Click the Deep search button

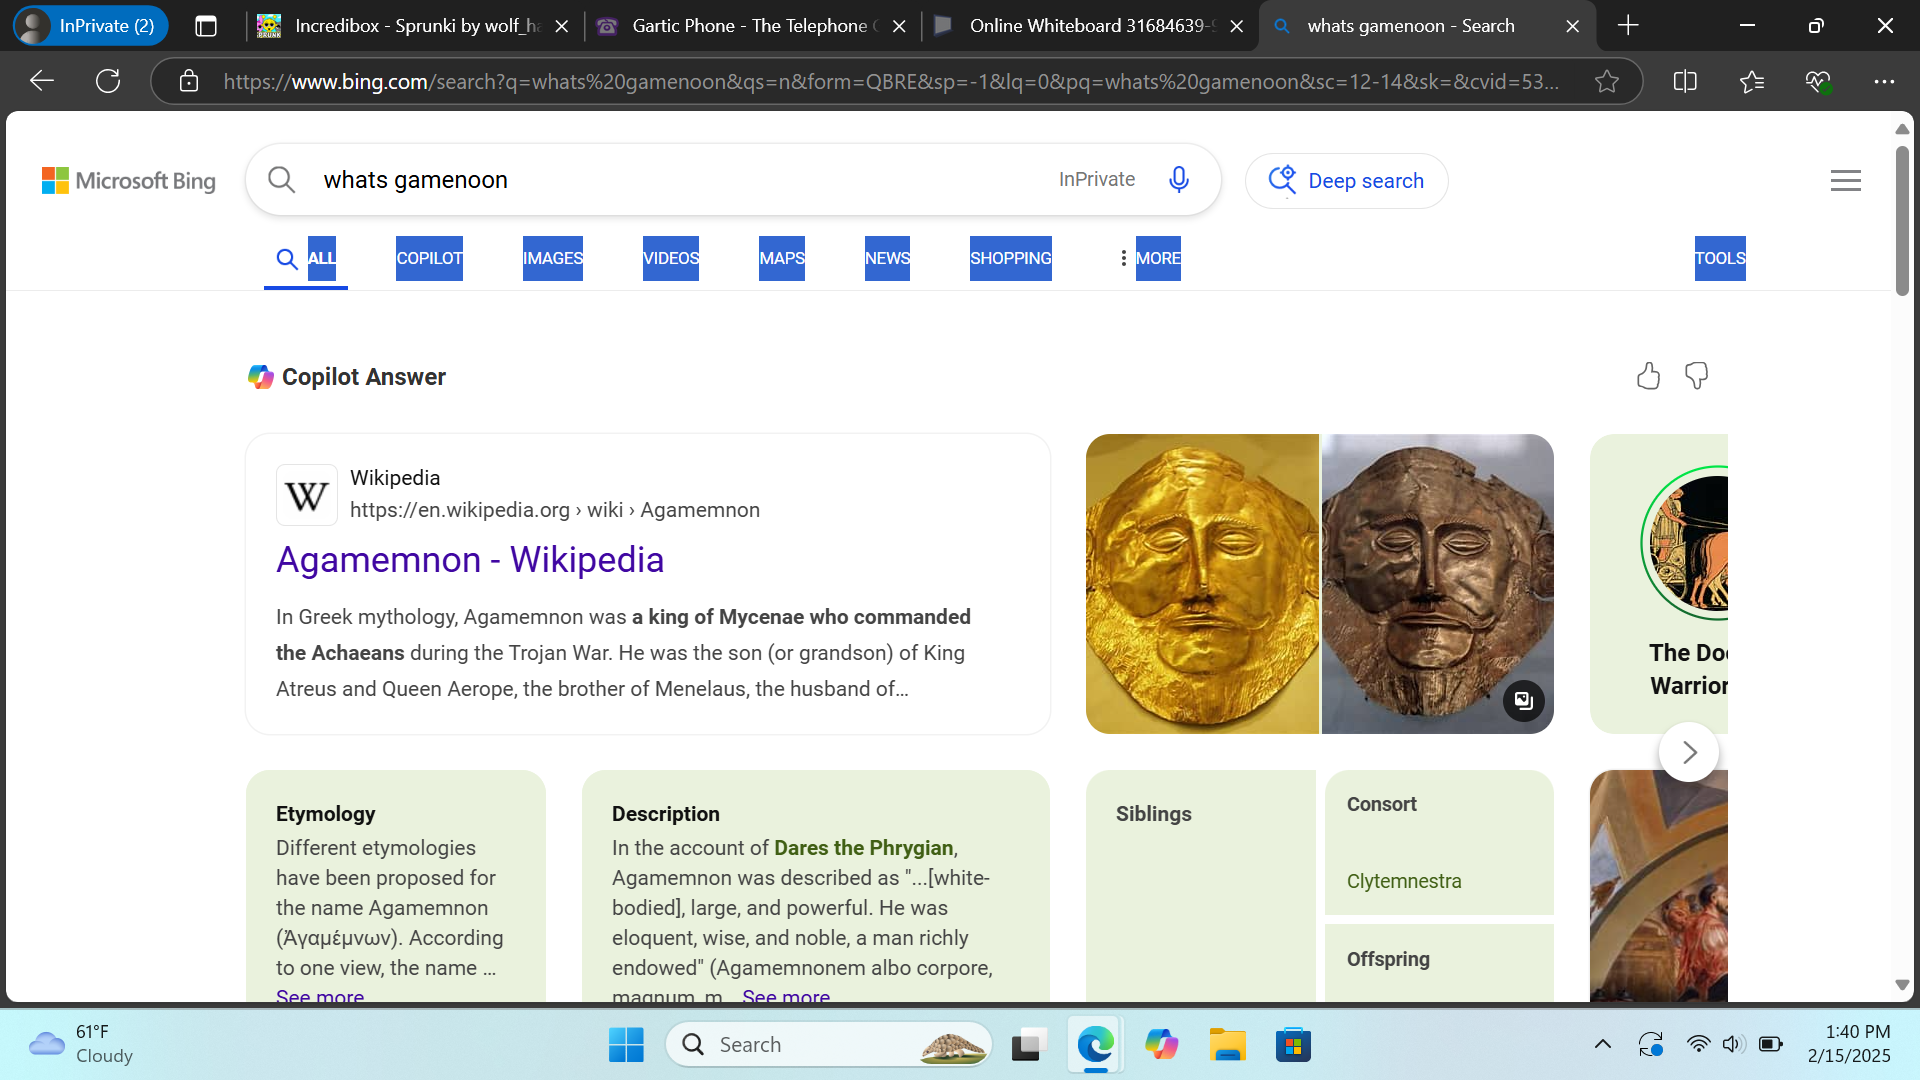click(1346, 181)
